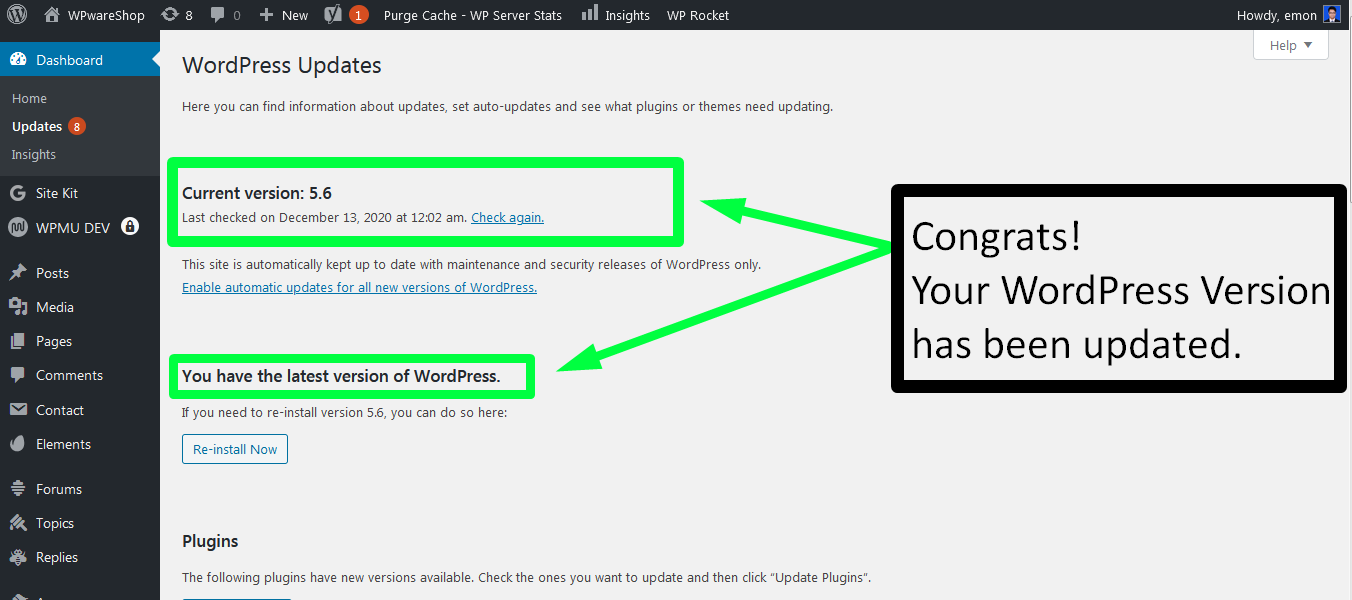Viewport: 1352px width, 600px height.
Task: Open Insights in the admin bar
Action: [x=615, y=15]
